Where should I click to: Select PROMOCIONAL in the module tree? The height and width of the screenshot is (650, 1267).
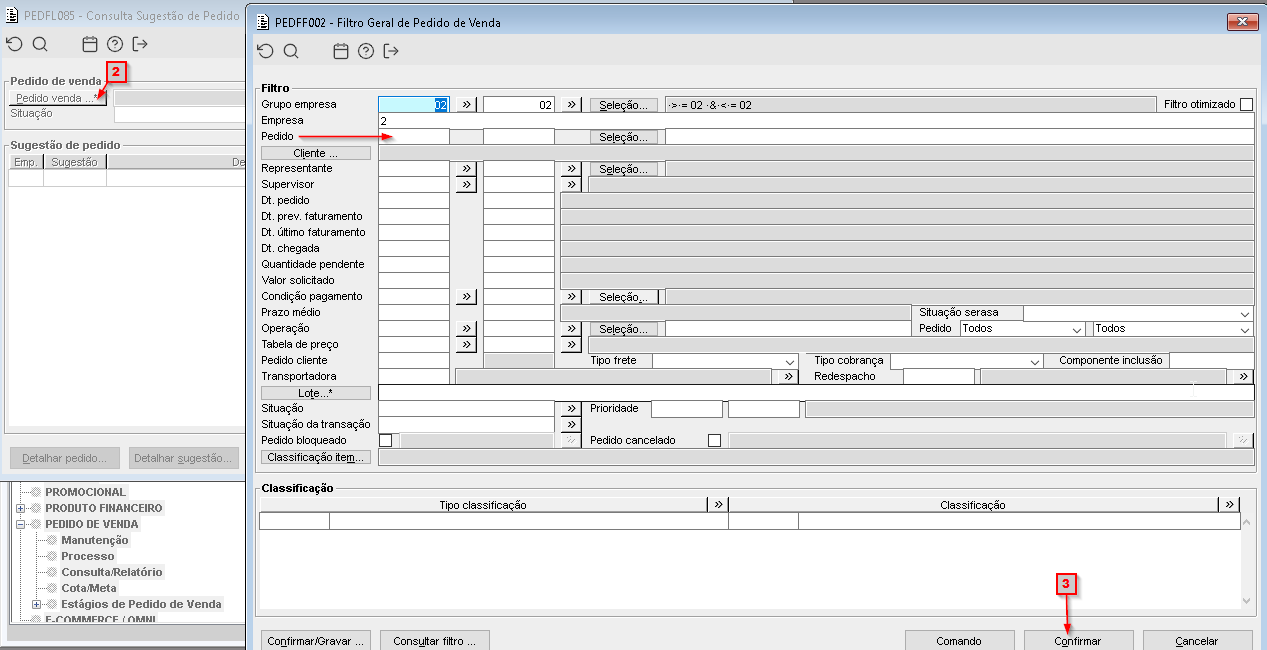tap(85, 492)
